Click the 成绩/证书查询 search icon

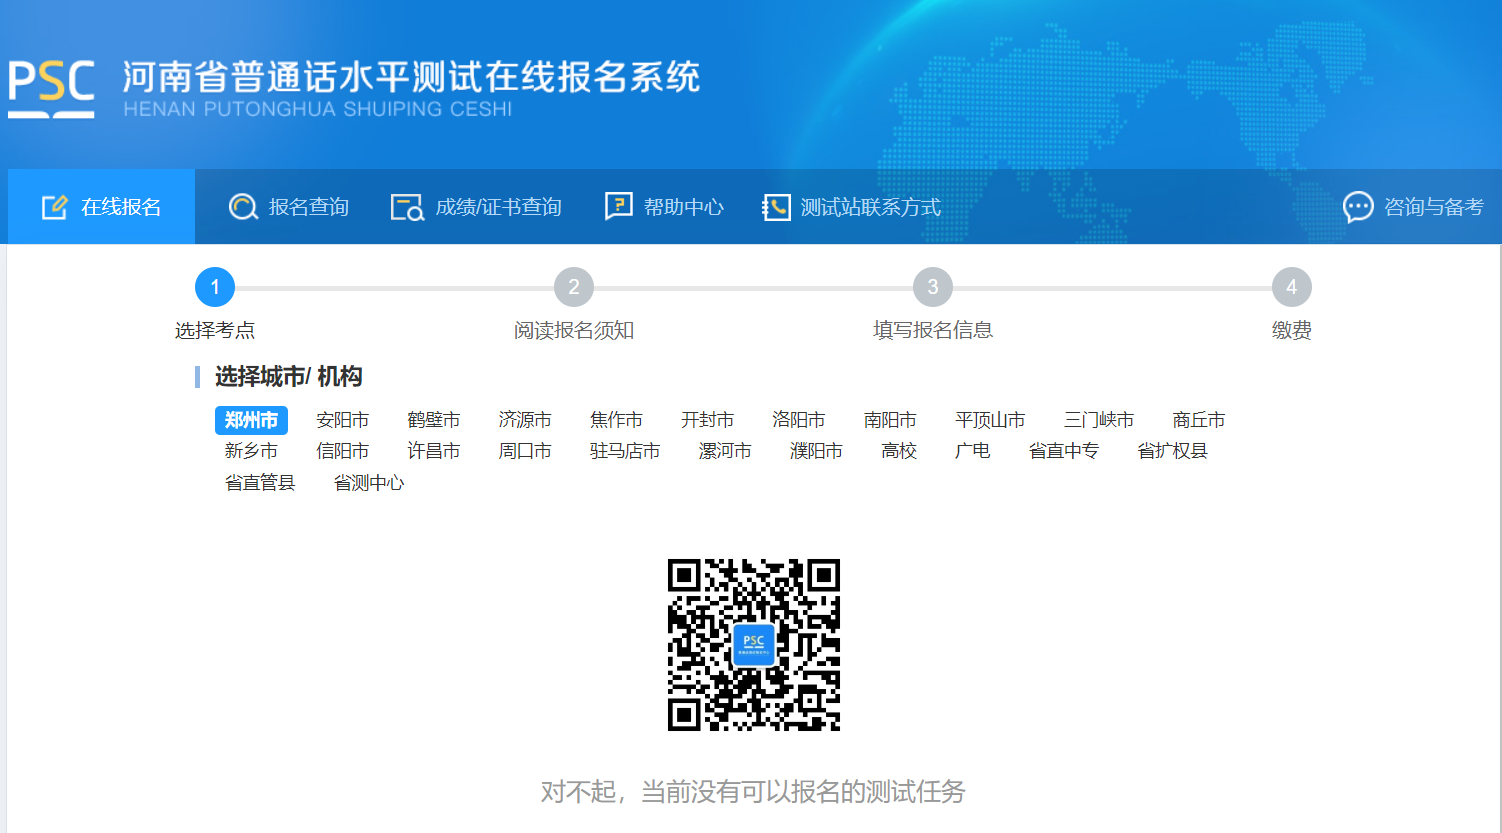(x=407, y=207)
